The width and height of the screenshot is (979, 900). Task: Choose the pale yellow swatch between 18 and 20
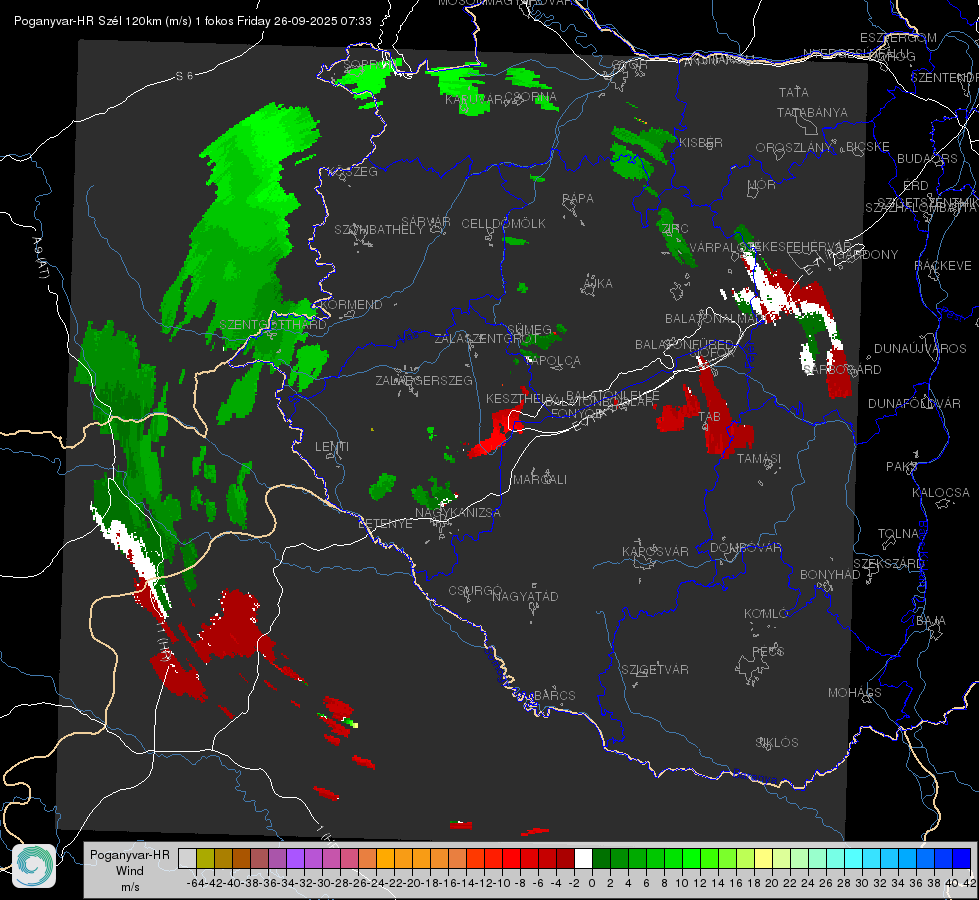click(763, 858)
